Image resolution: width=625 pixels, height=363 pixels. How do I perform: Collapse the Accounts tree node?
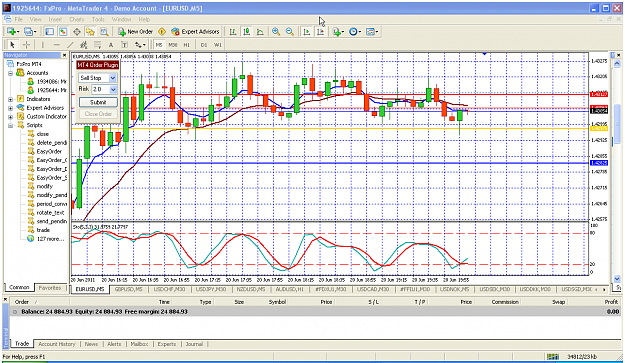(x=10, y=73)
